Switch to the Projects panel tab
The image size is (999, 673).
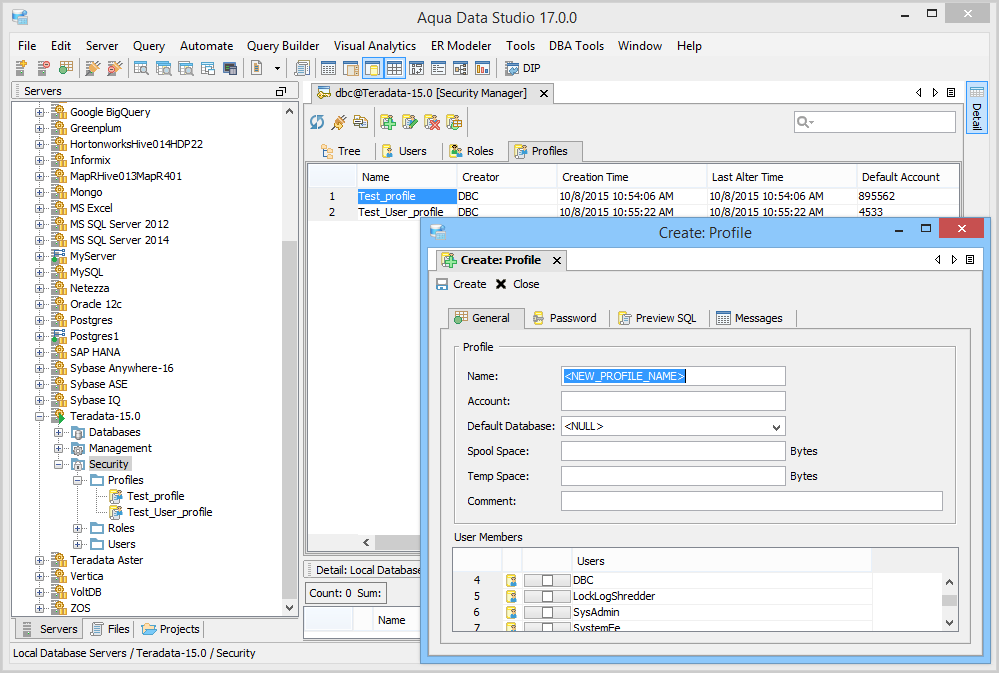(171, 629)
